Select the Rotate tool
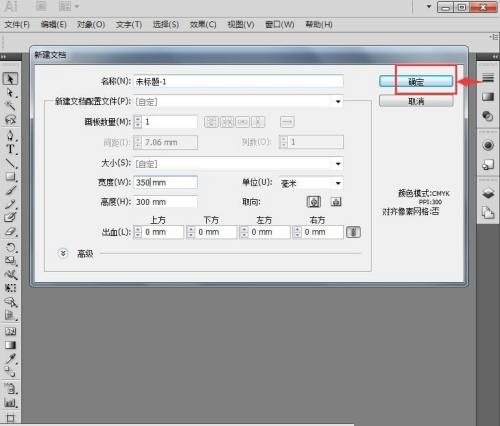The width and height of the screenshot is (500, 426). coord(10,247)
